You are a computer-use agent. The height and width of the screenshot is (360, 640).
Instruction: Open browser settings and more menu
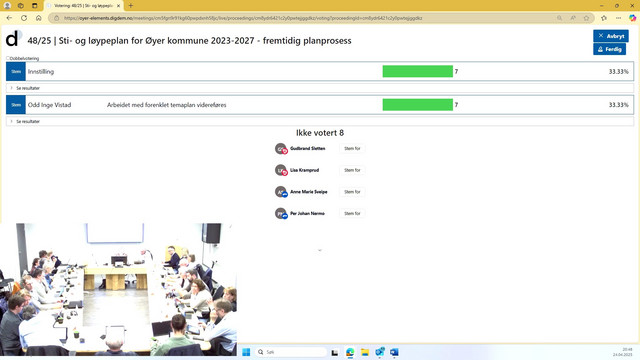click(618, 18)
